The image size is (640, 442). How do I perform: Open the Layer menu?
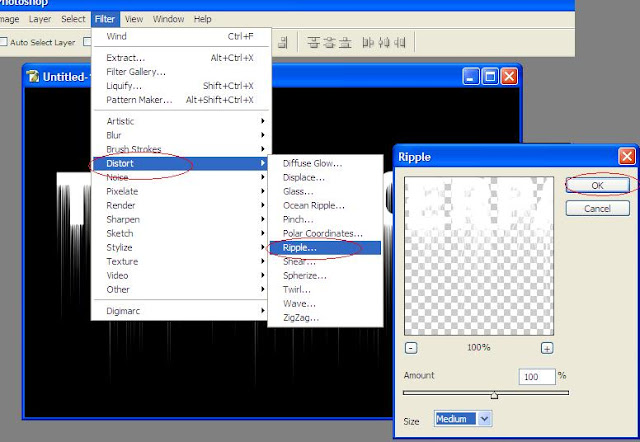(40, 19)
